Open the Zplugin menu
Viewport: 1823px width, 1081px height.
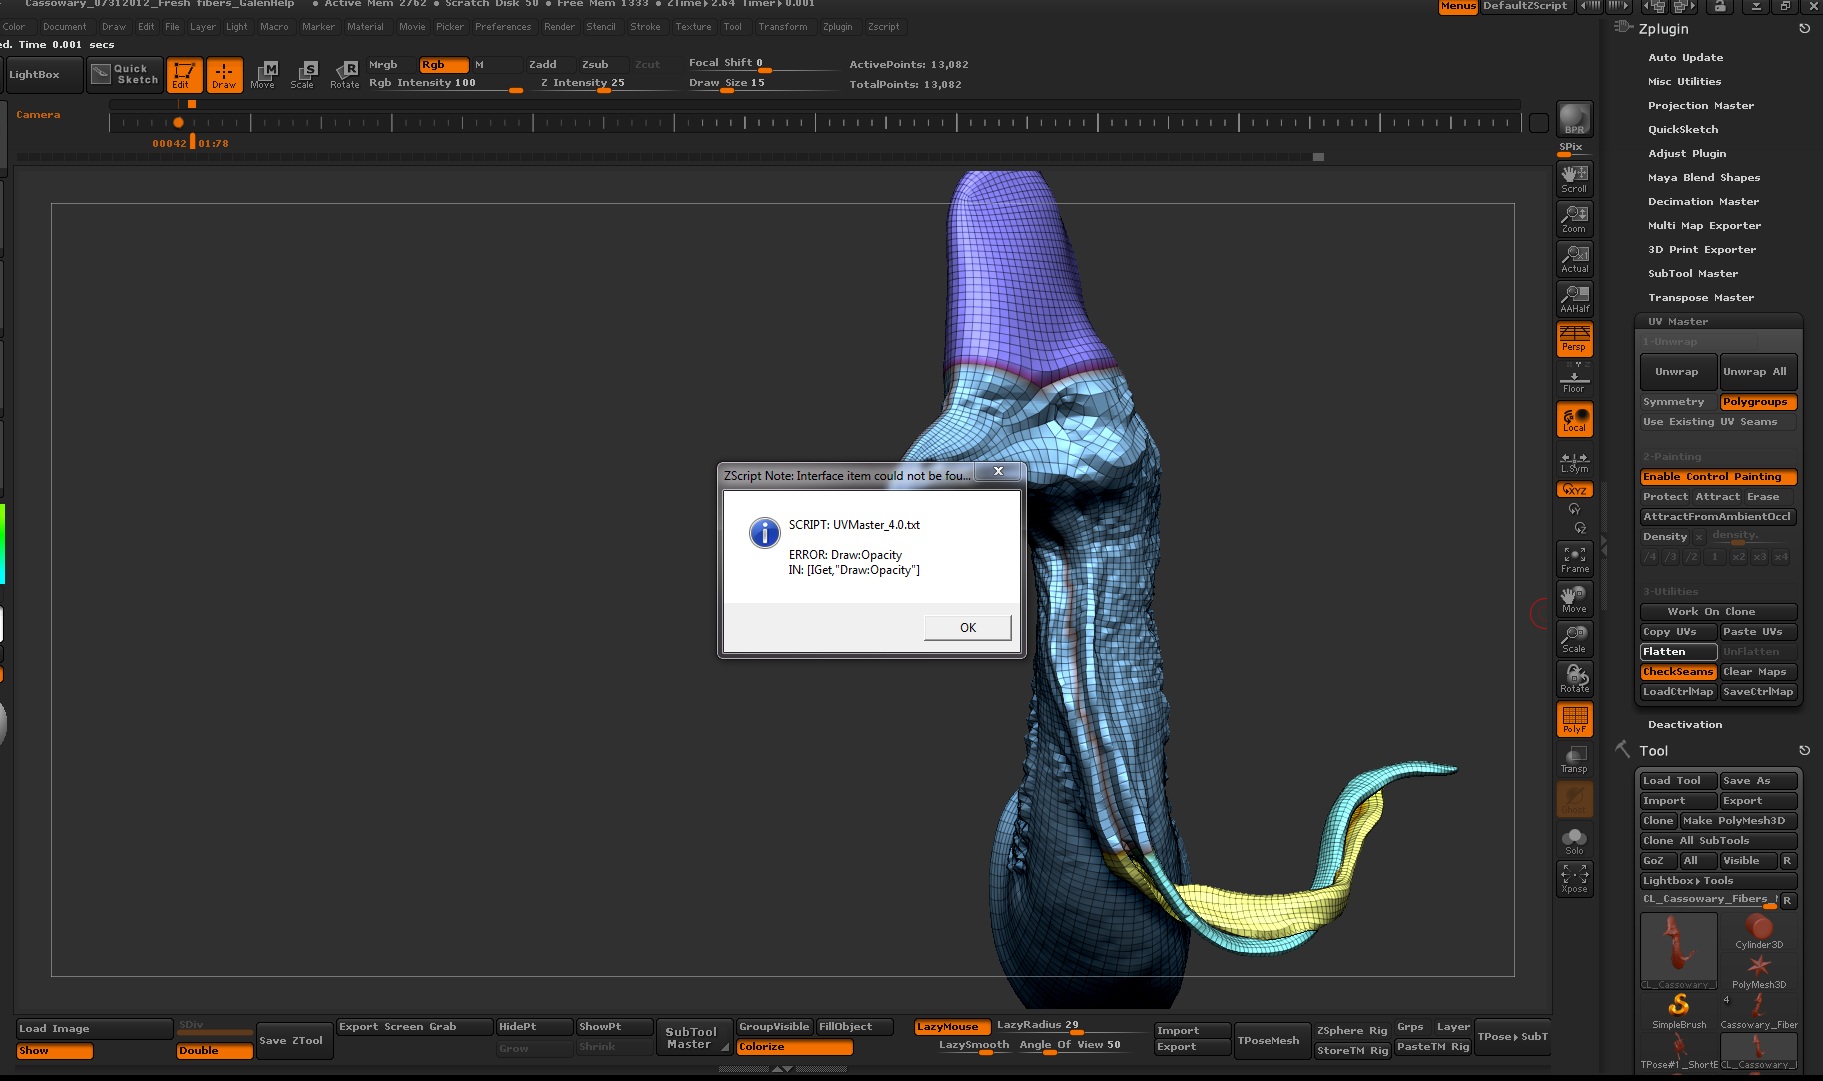[x=837, y=27]
